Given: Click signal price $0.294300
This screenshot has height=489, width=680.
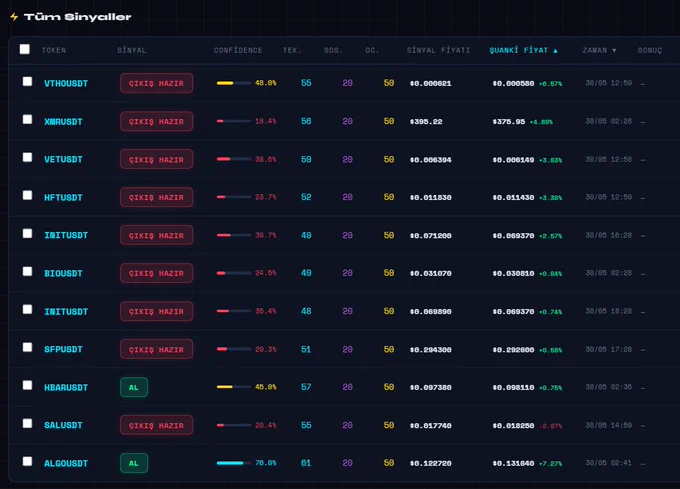Looking at the screenshot, I should click(x=430, y=349).
